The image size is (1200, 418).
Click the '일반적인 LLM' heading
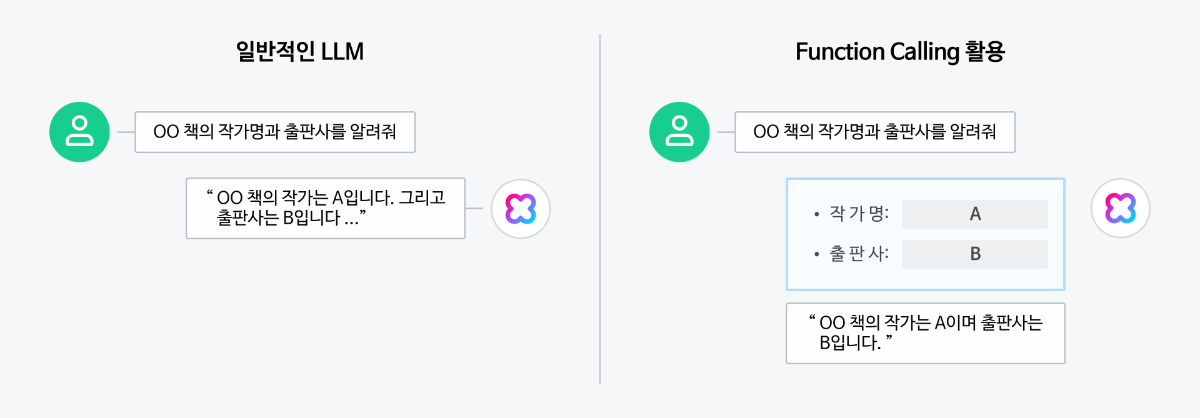point(292,53)
